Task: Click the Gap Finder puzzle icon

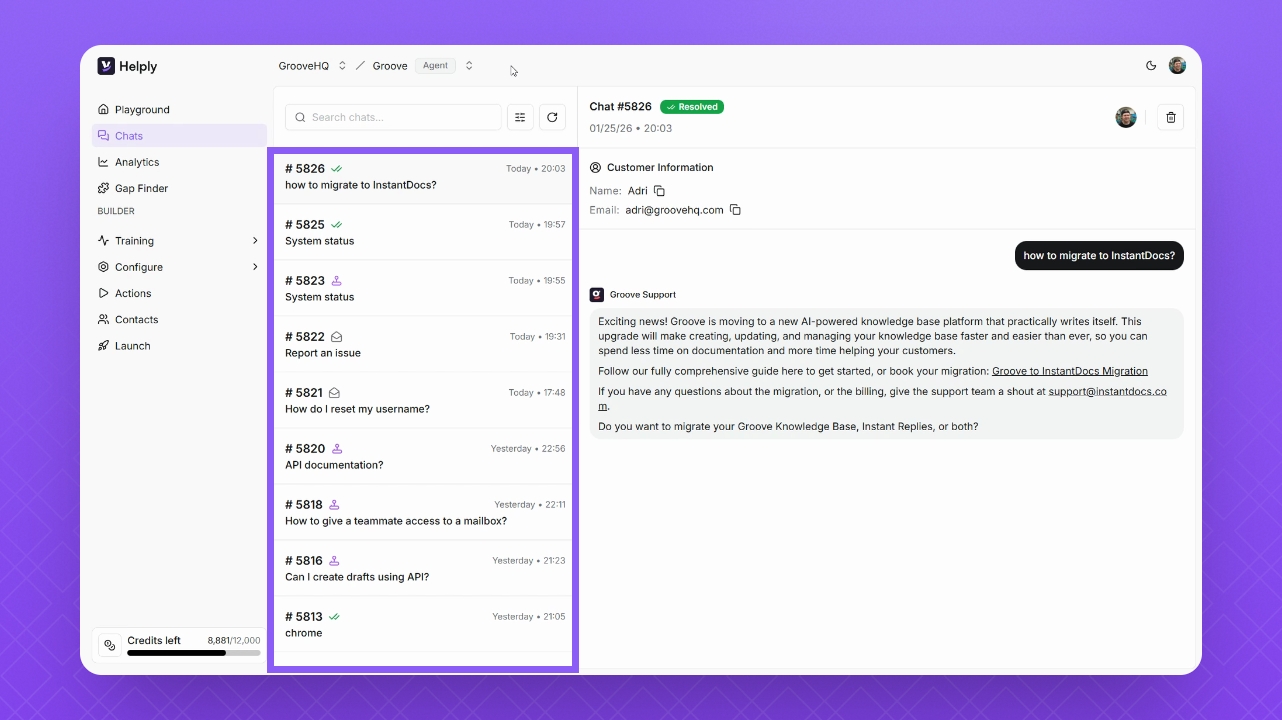Action: click(x=104, y=188)
